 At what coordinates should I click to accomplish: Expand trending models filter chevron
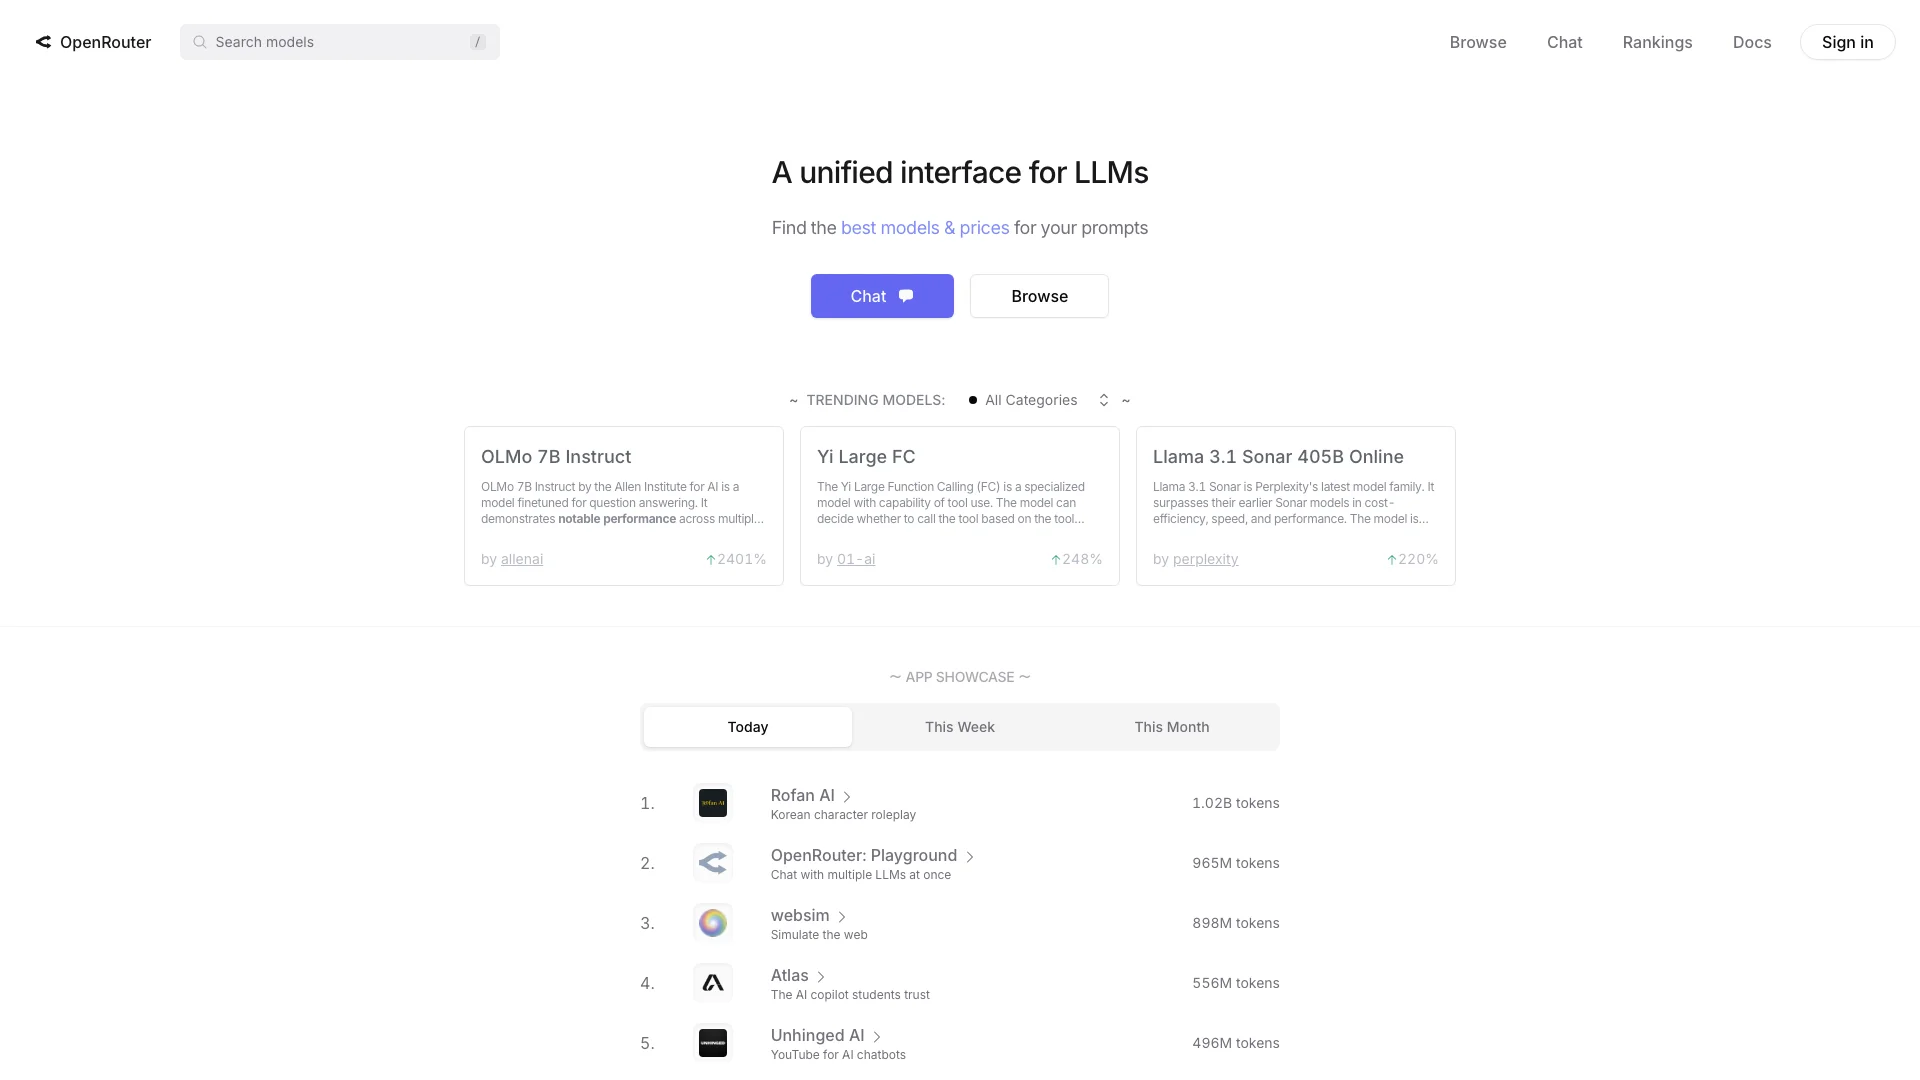click(x=1102, y=400)
